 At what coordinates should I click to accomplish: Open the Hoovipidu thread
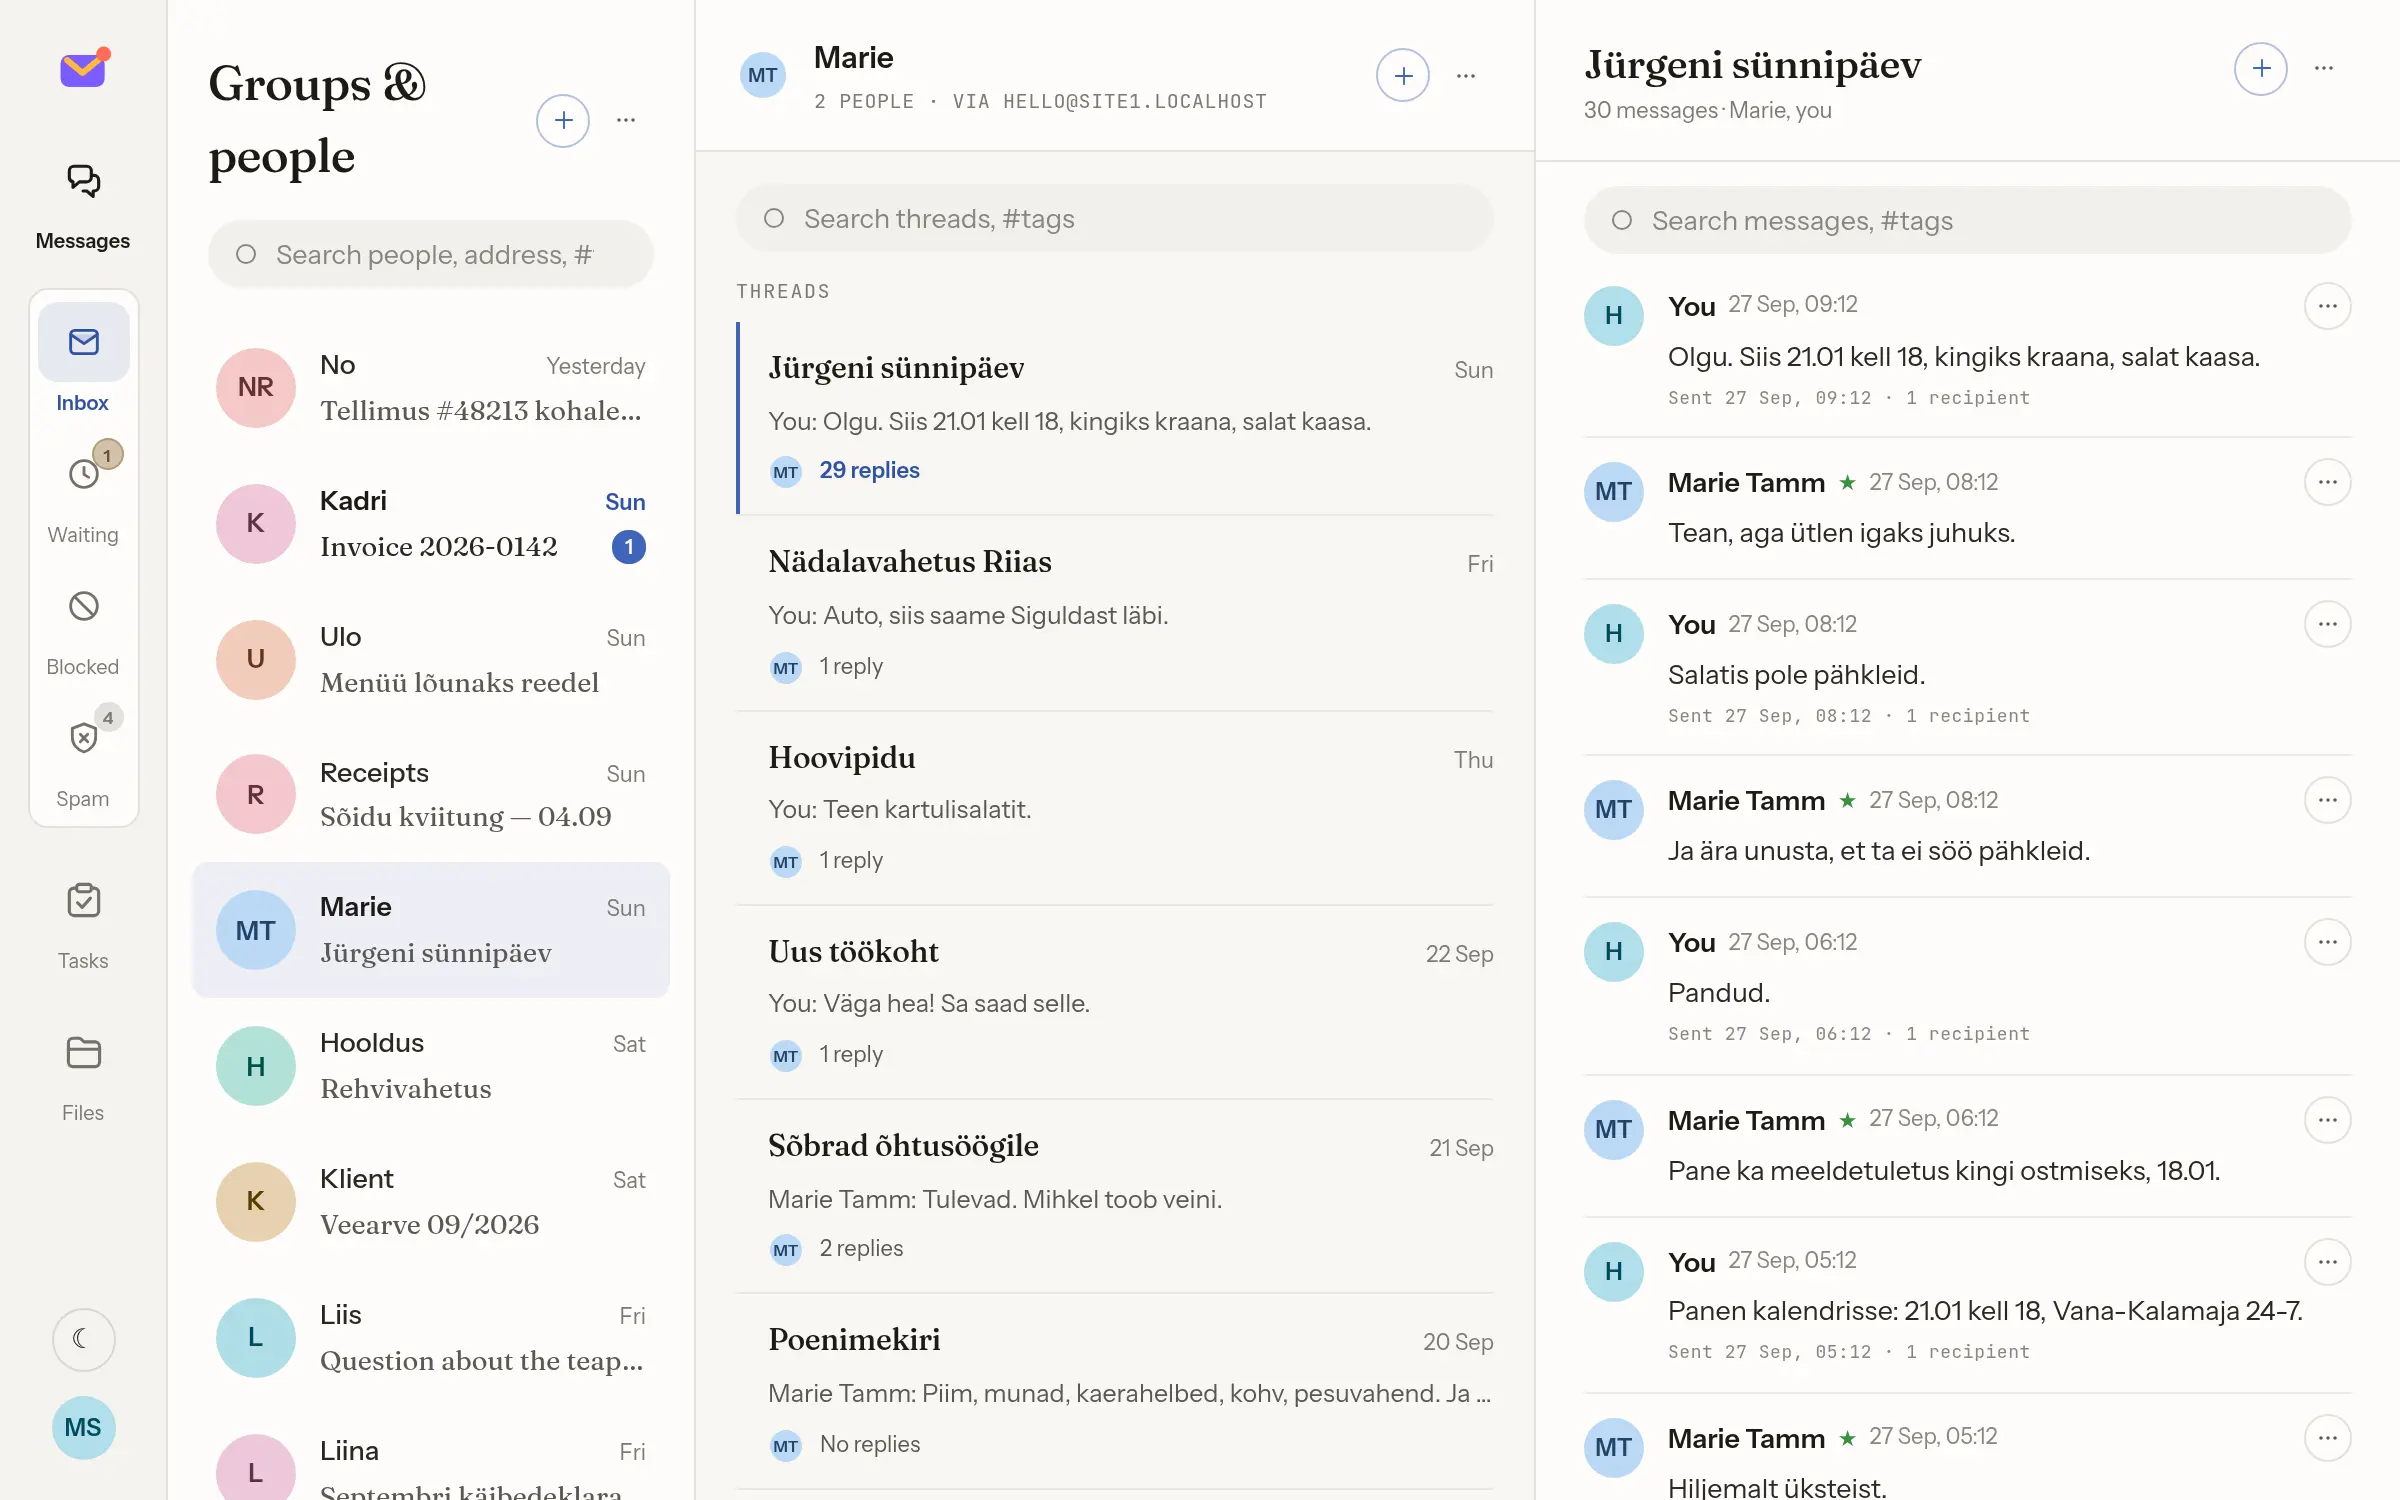click(x=1115, y=808)
